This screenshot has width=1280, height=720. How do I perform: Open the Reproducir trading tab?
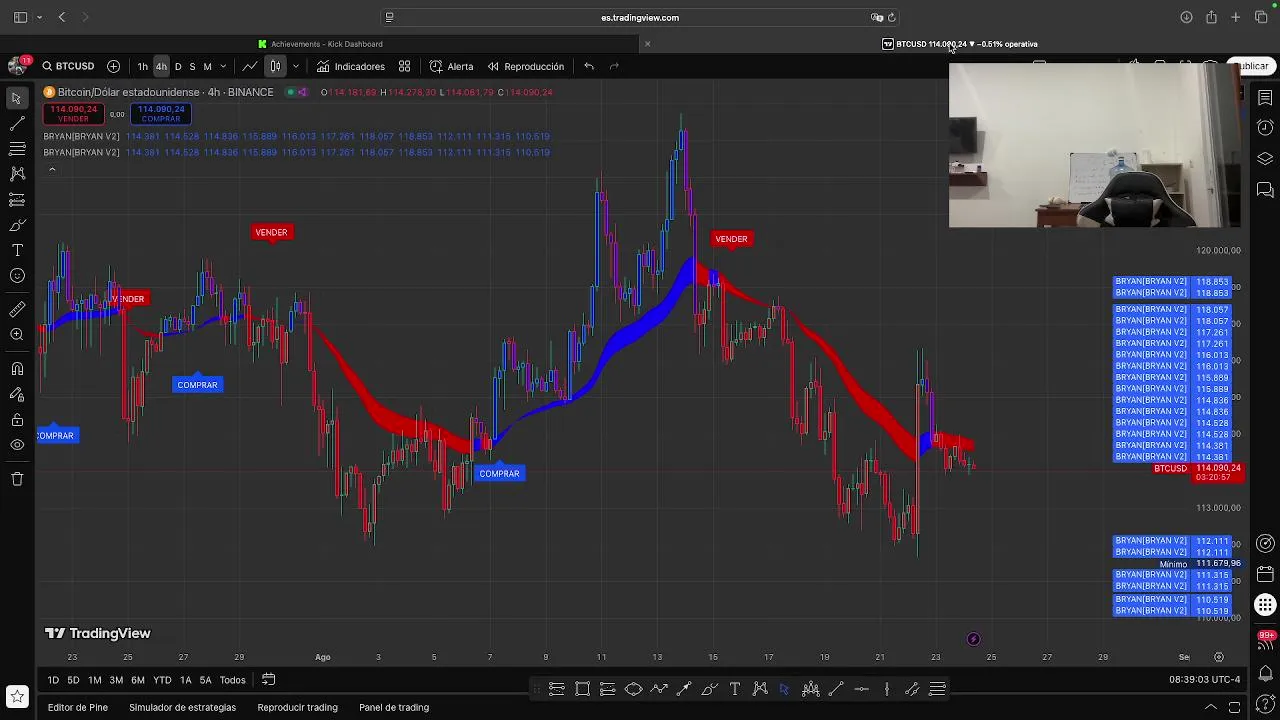click(x=297, y=707)
